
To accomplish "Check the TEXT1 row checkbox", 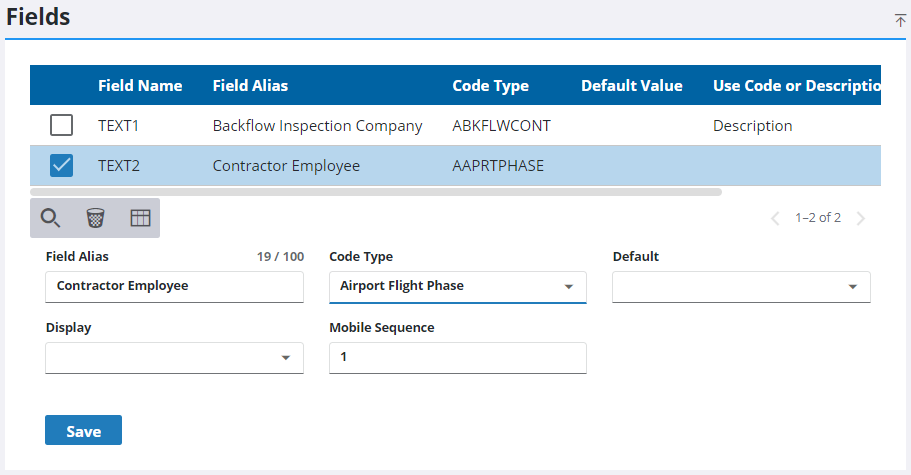I will point(62,126).
